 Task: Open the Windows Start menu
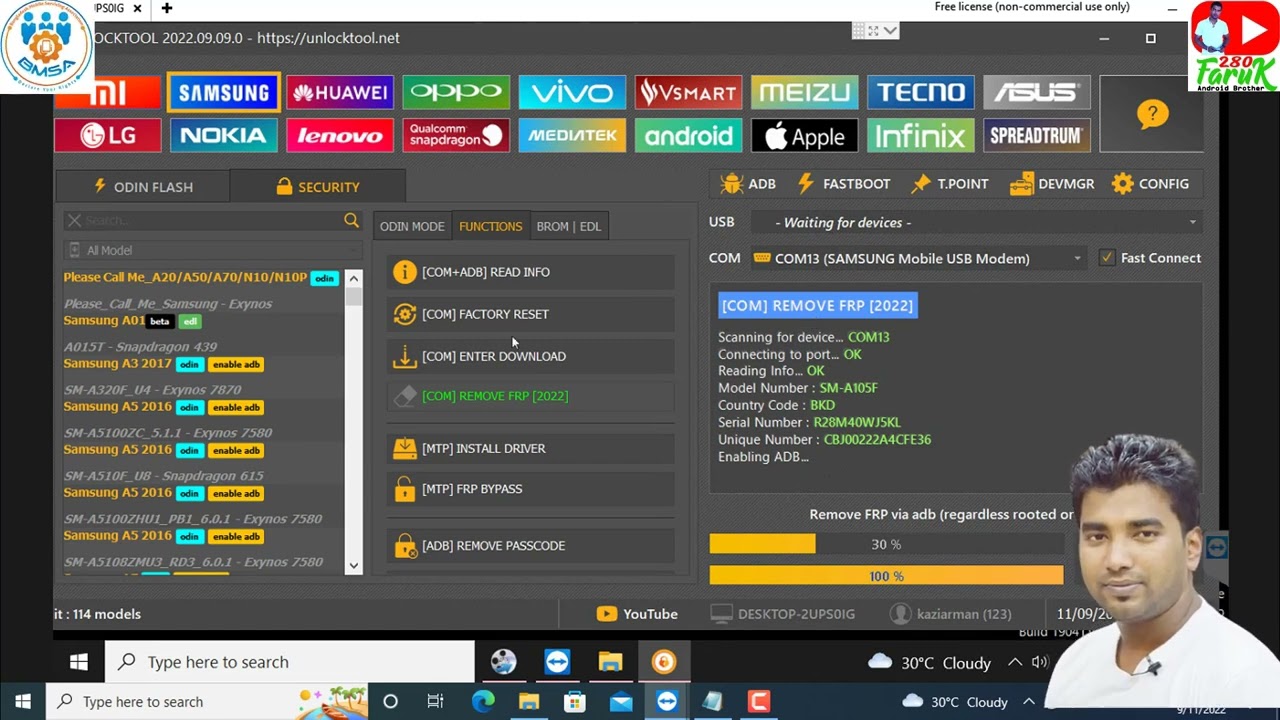click(23, 702)
